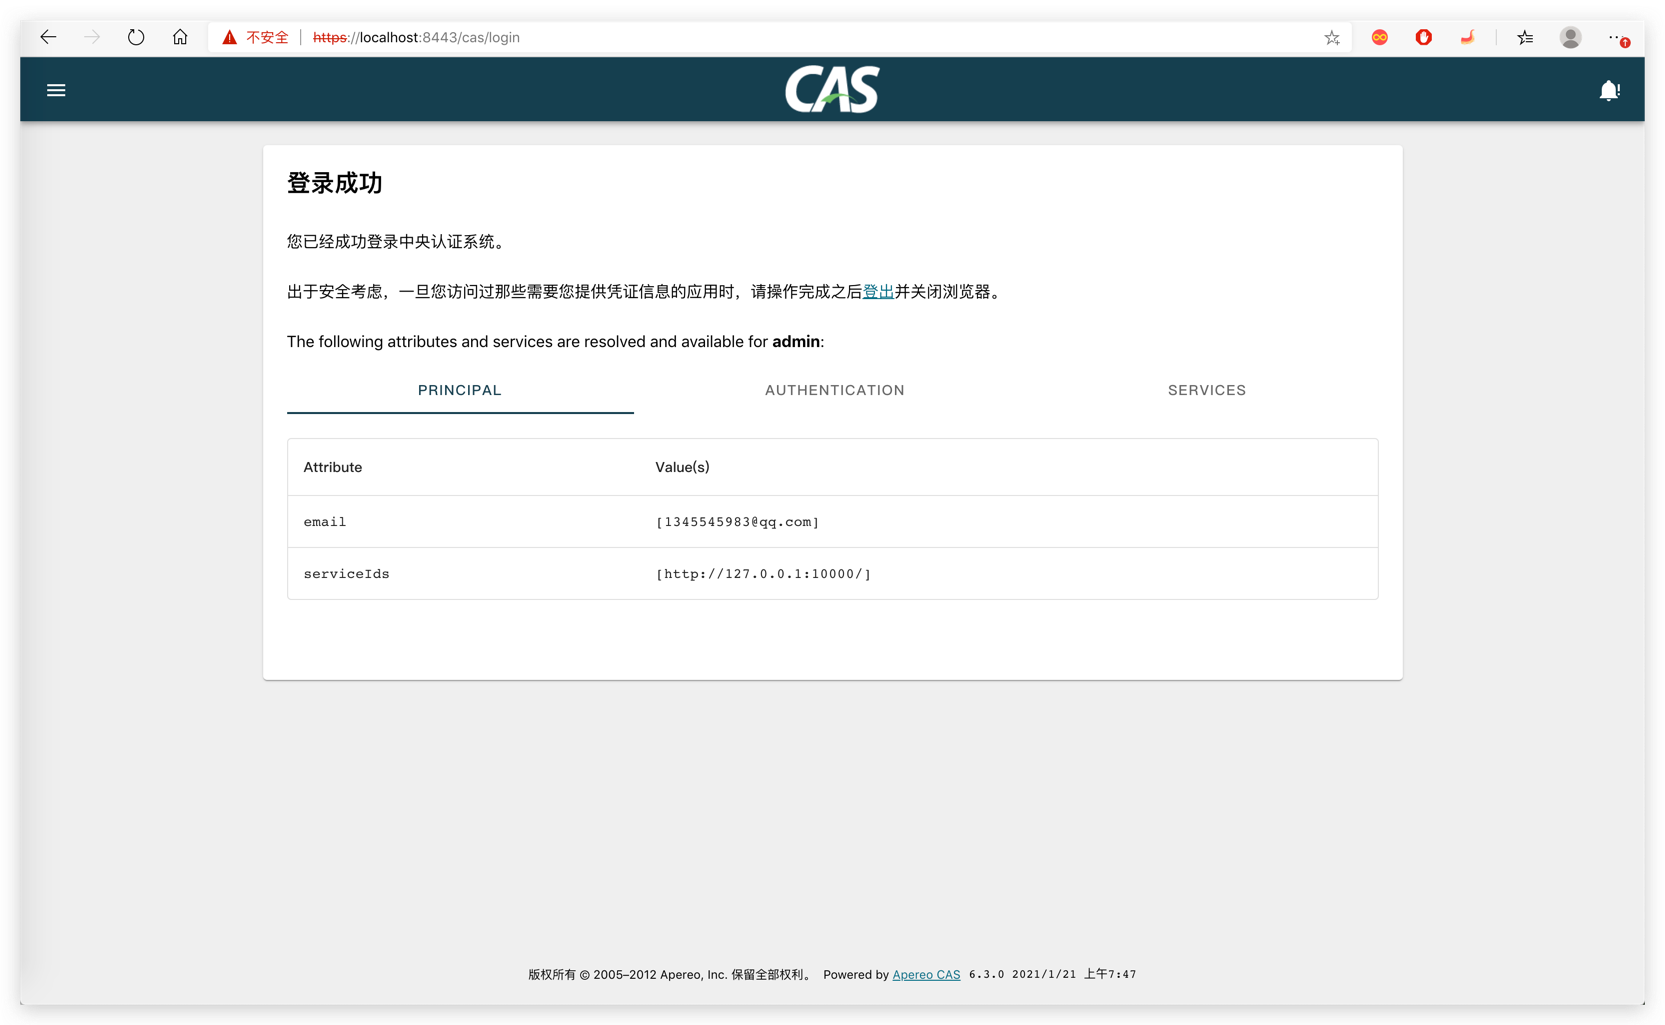Click the 6.3.0 version text in footer
The image size is (1665, 1025).
coord(986,974)
